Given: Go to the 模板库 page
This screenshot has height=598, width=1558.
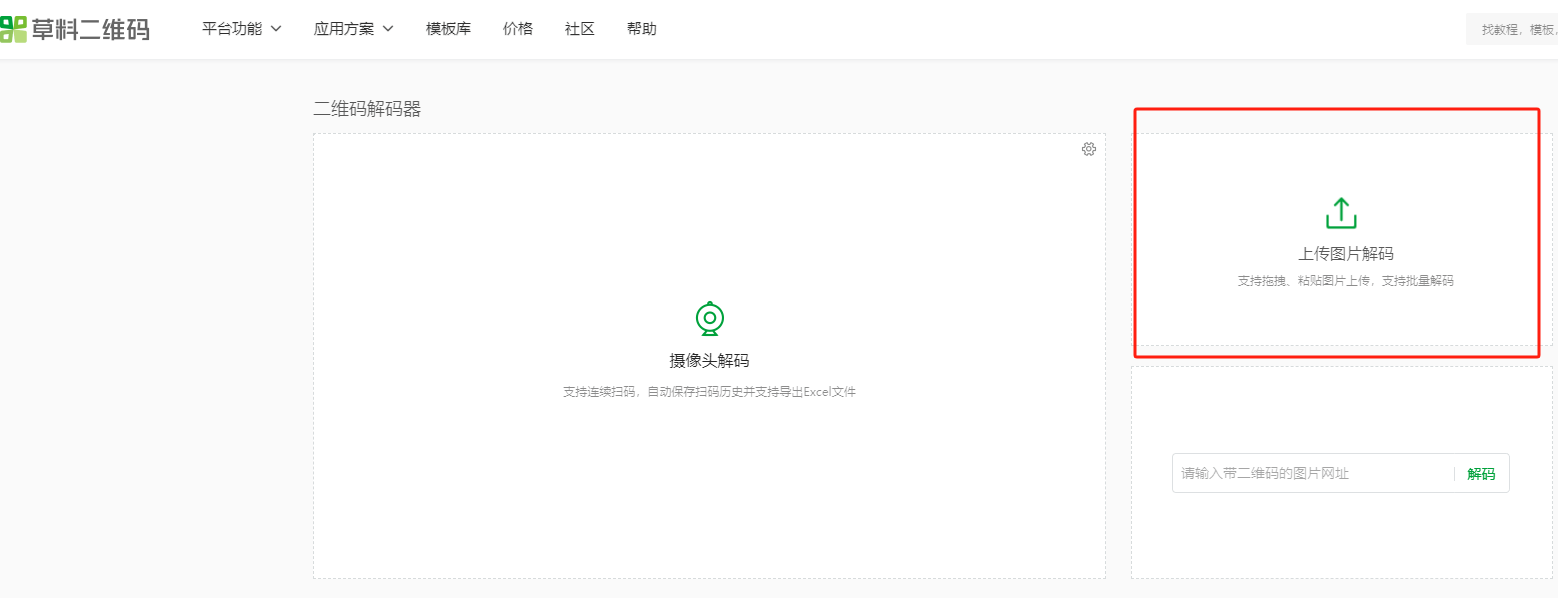Looking at the screenshot, I should coord(448,29).
